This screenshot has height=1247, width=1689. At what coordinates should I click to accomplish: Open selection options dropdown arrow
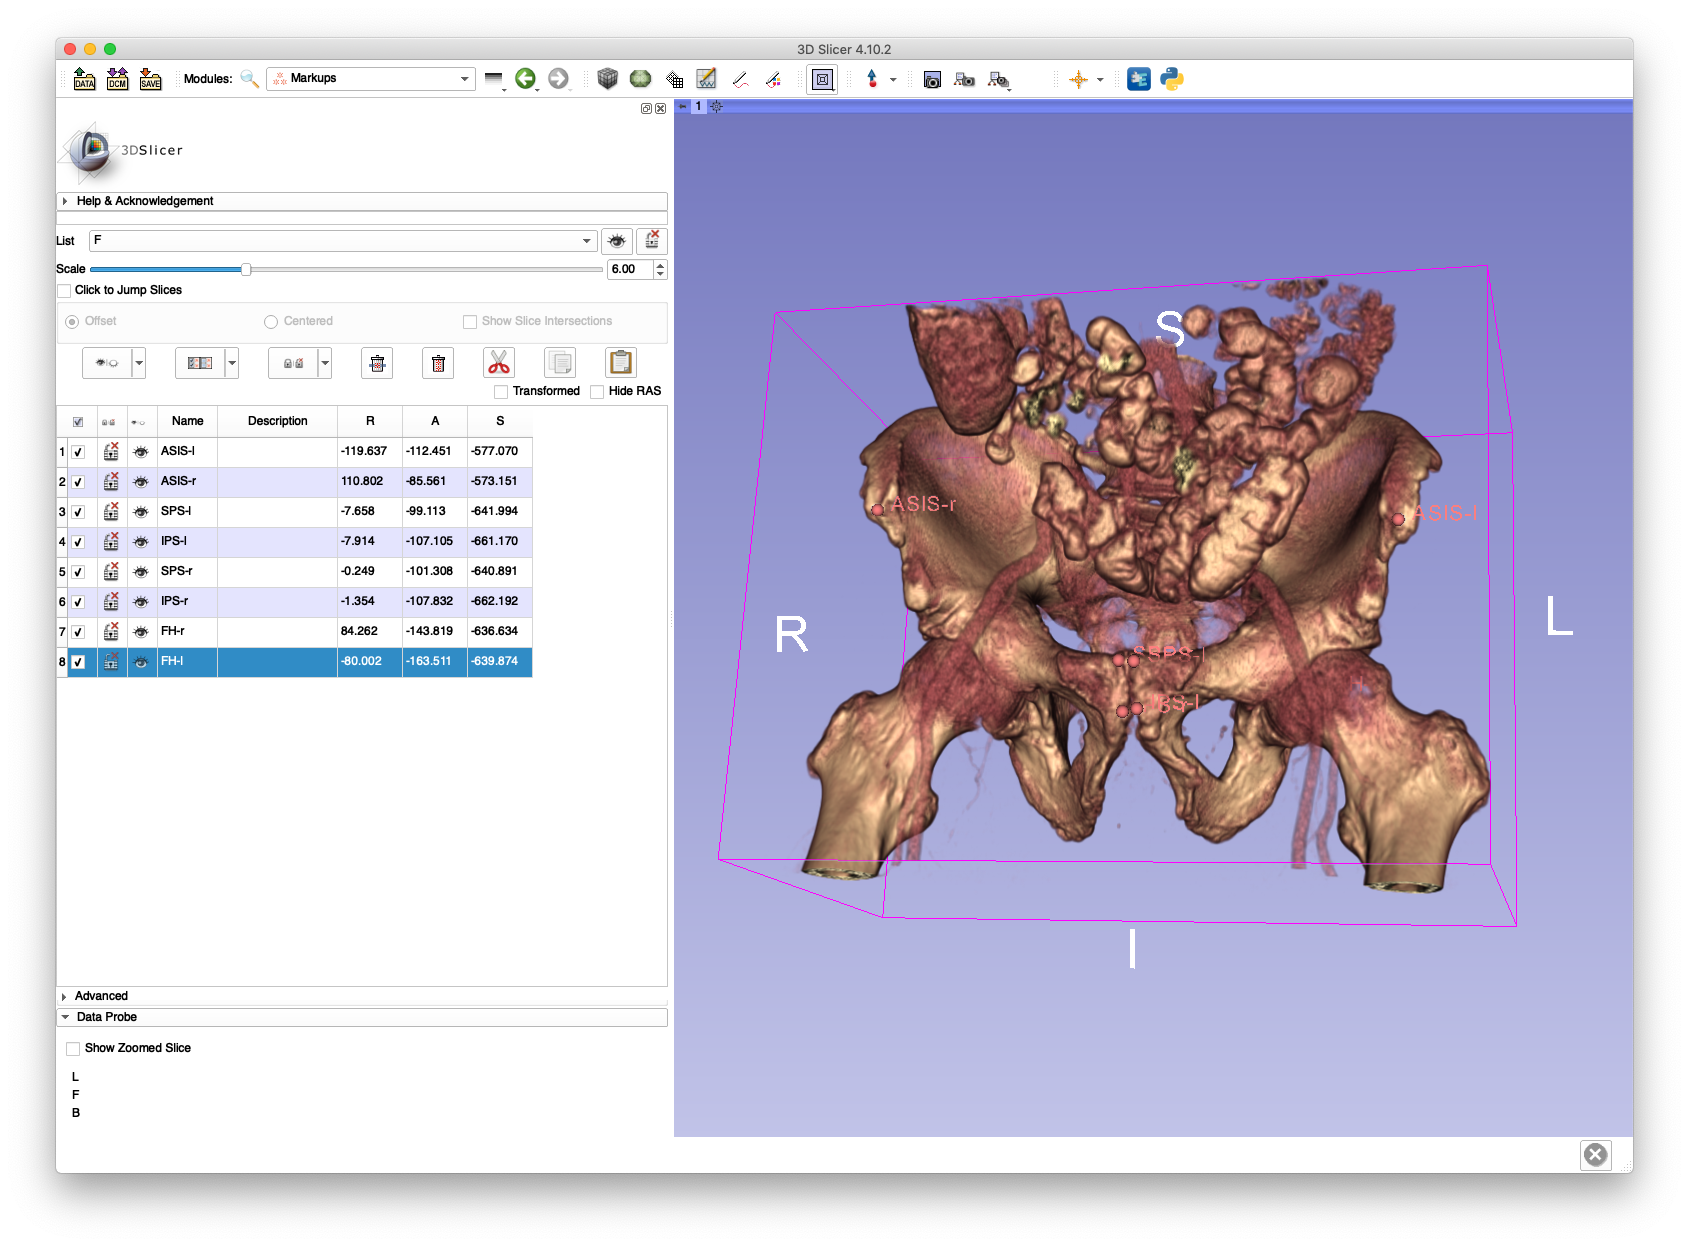click(232, 363)
